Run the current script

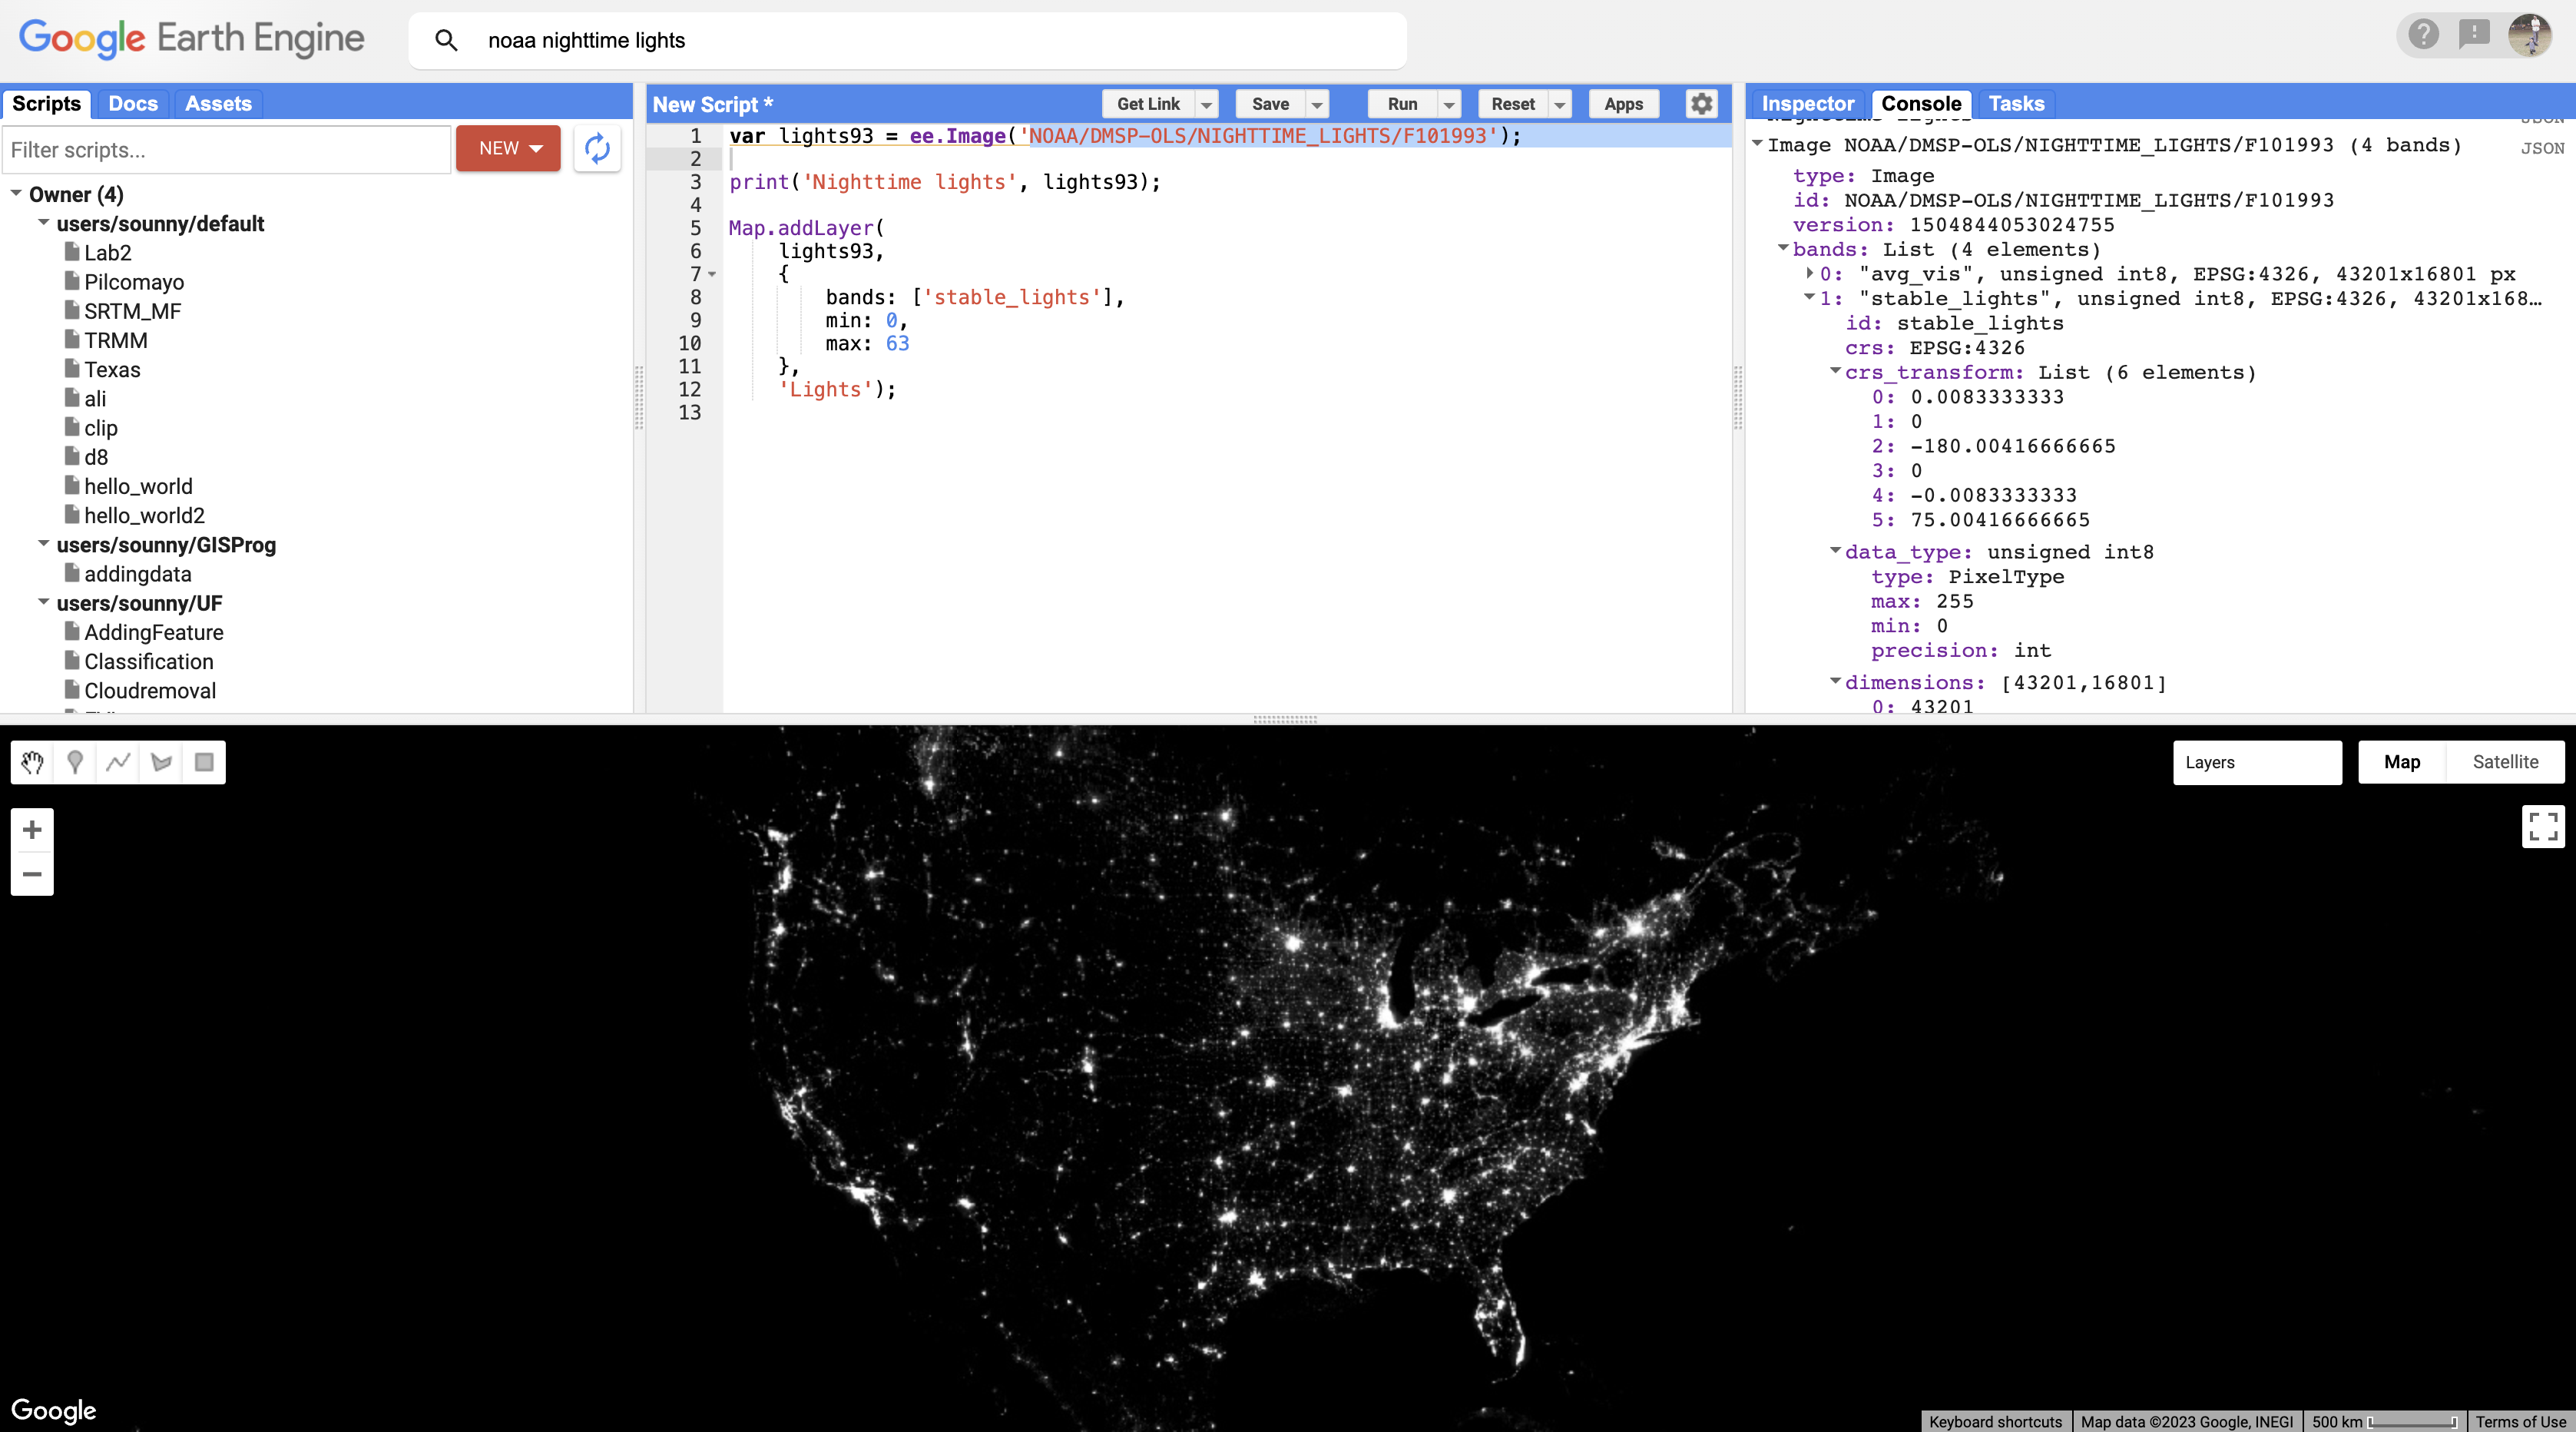tap(1402, 103)
